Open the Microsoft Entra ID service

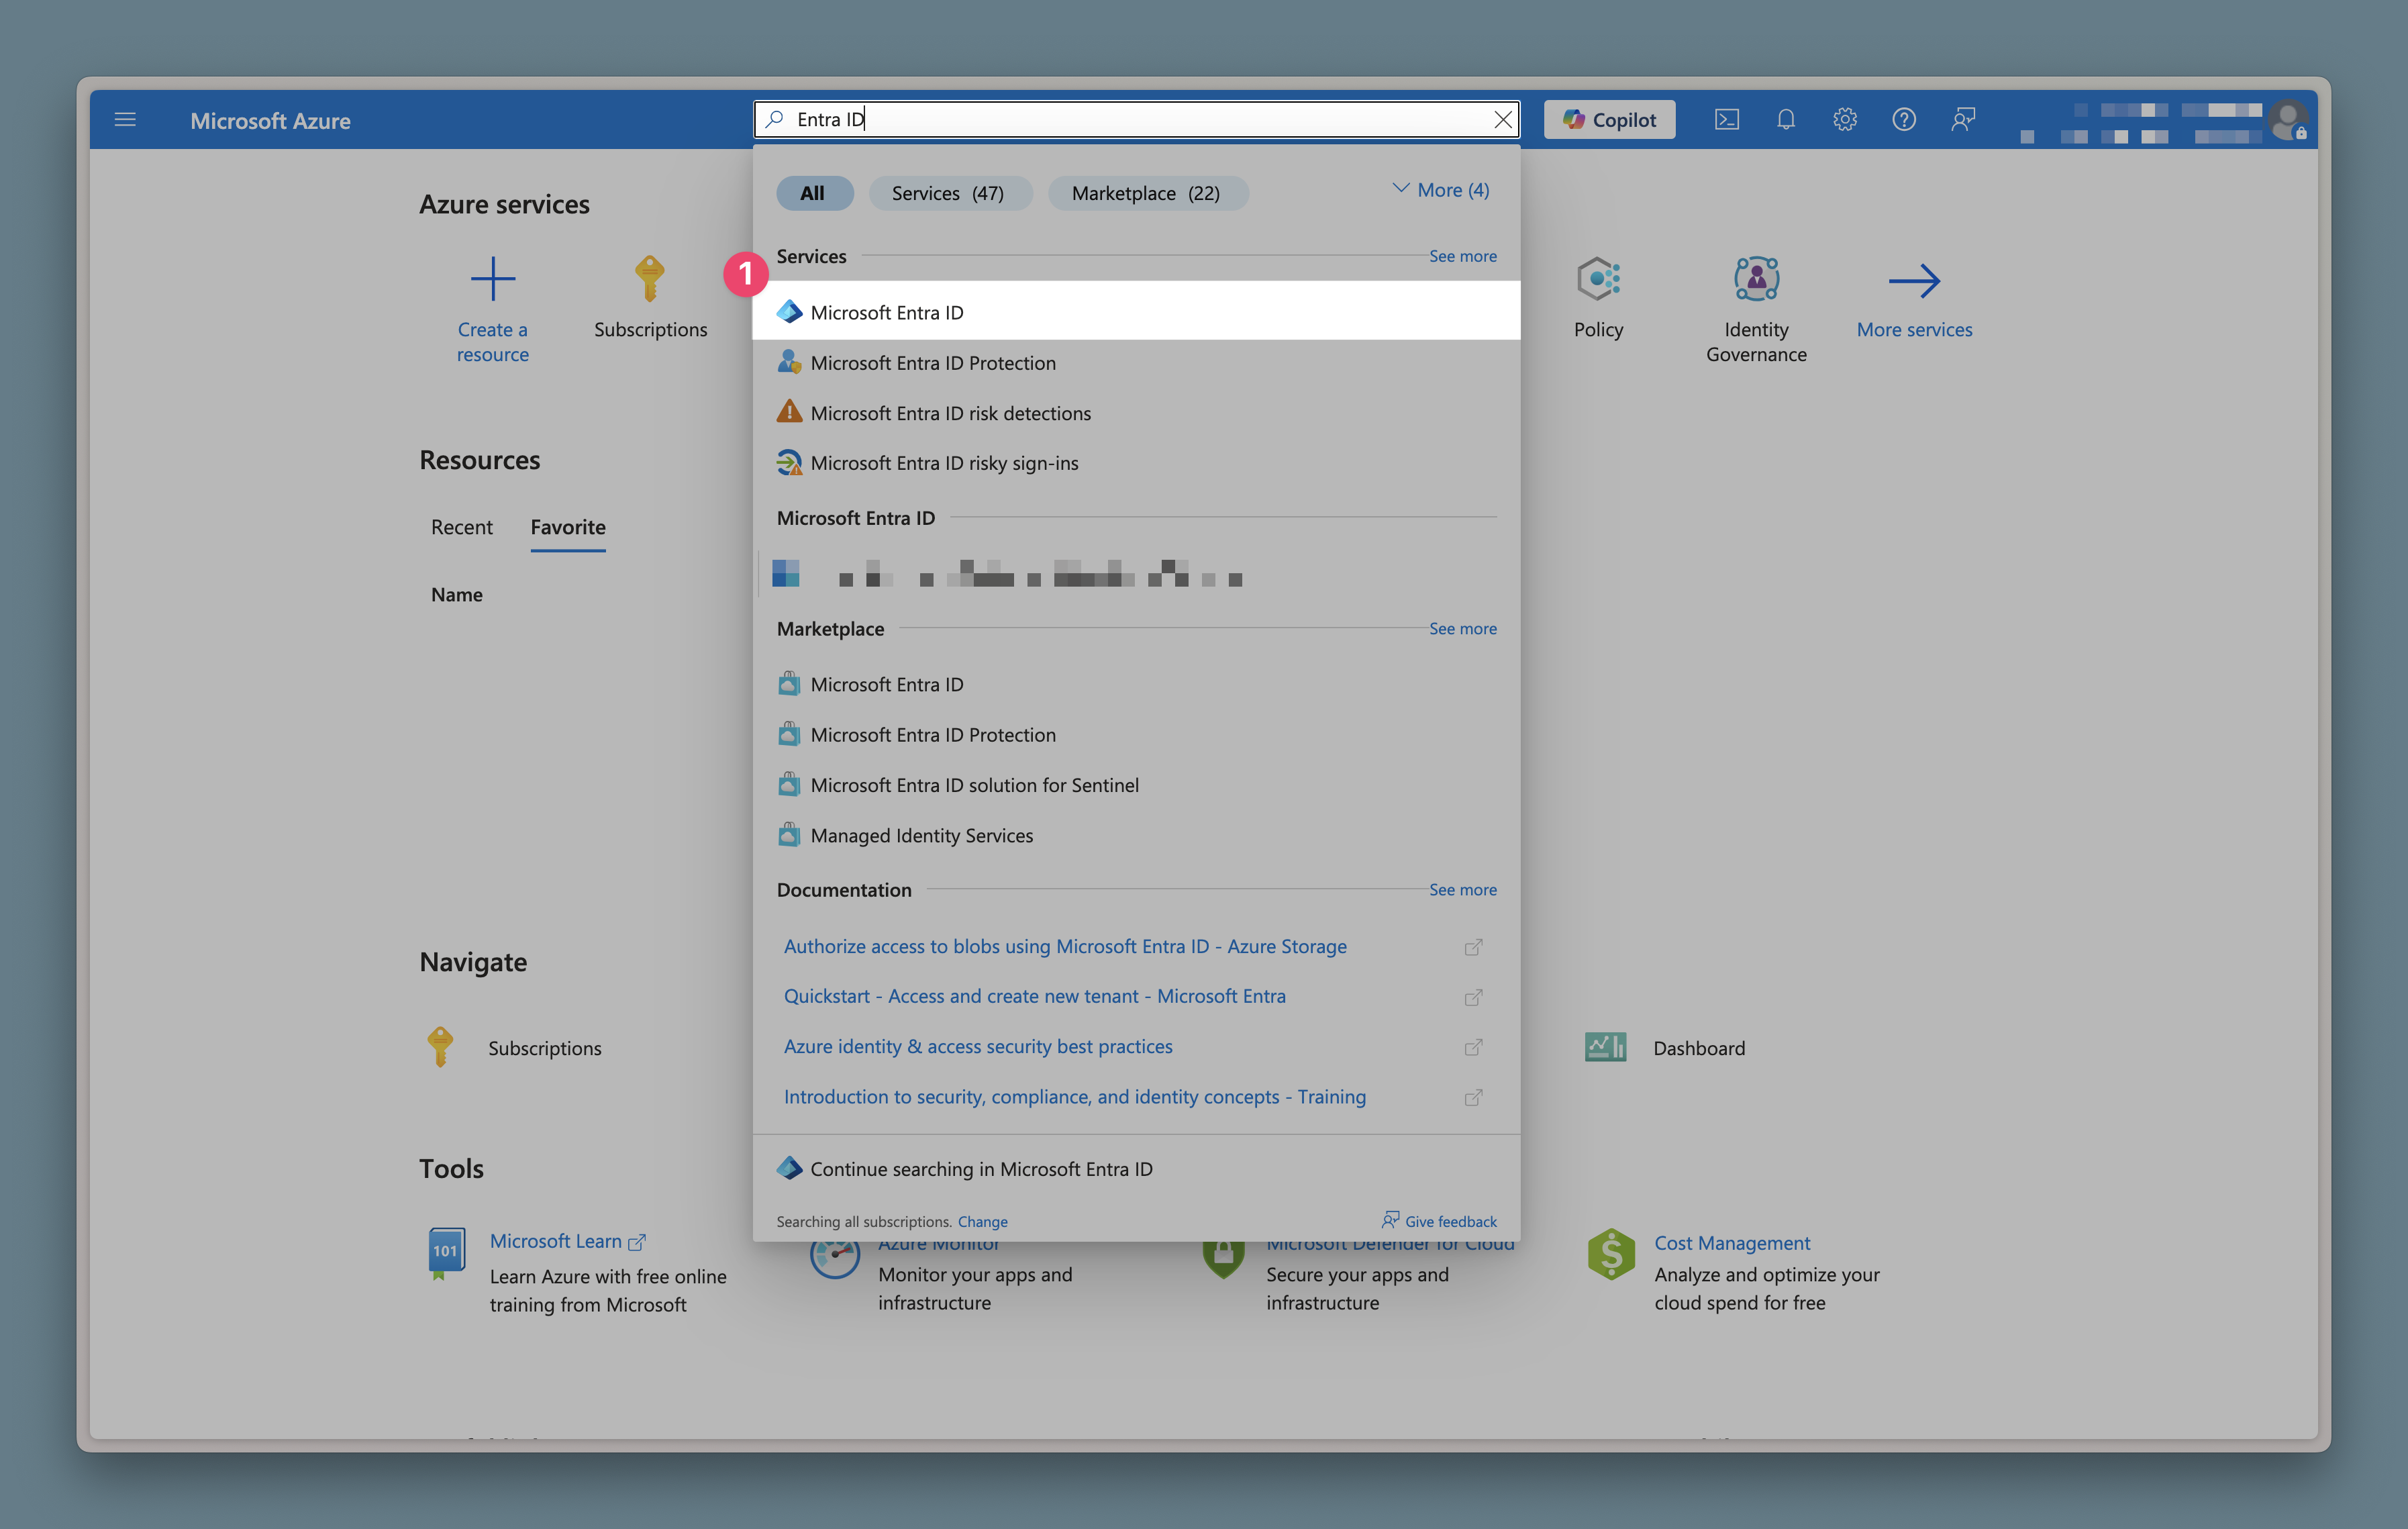(x=1136, y=312)
